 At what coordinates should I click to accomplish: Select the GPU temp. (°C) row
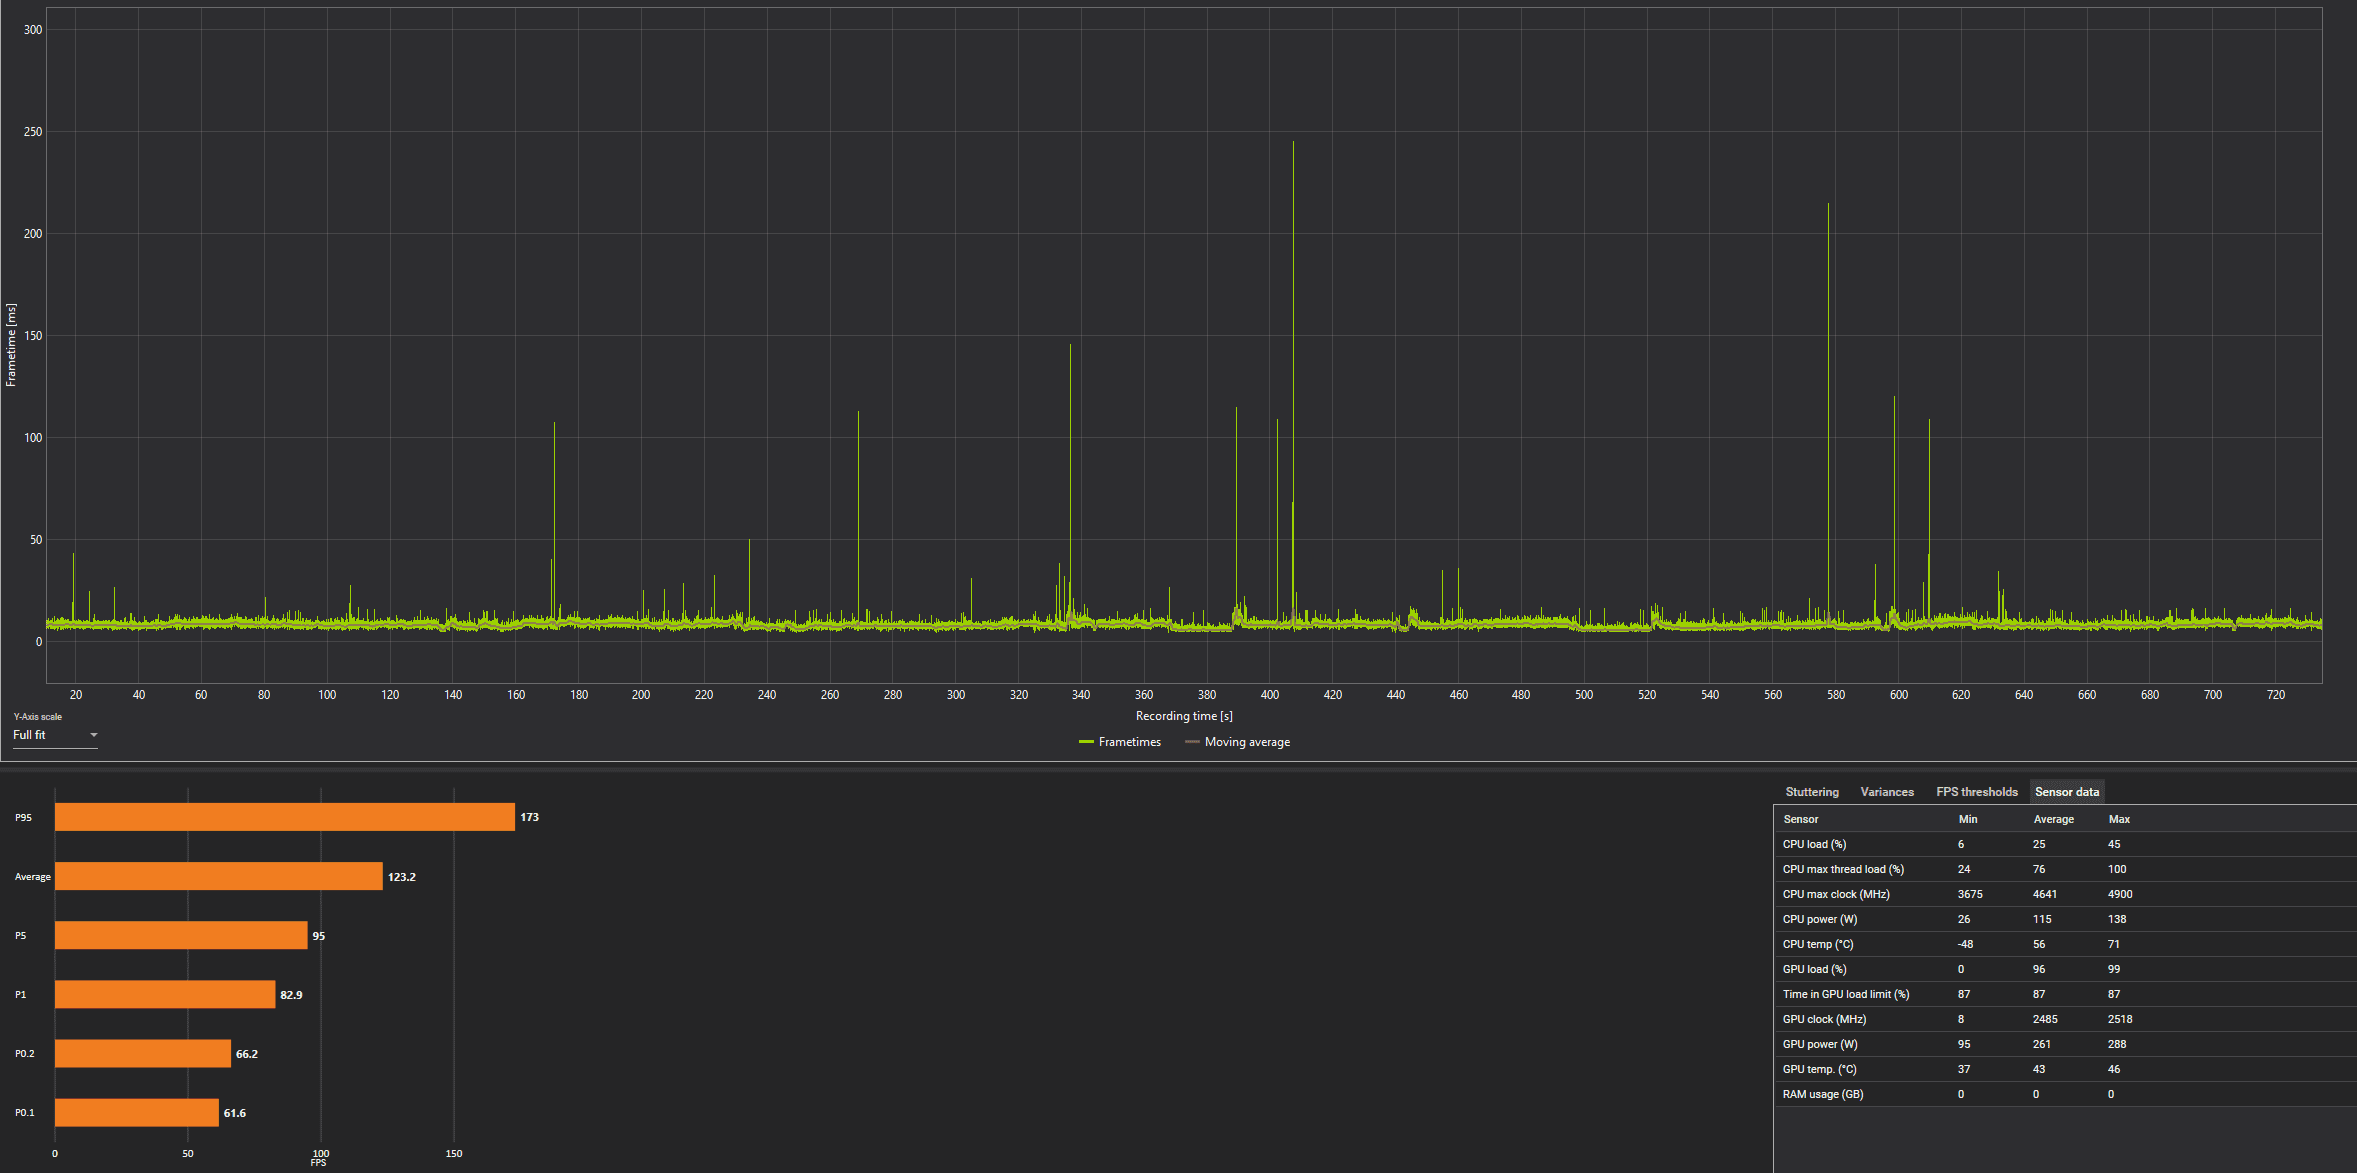(x=1819, y=1069)
